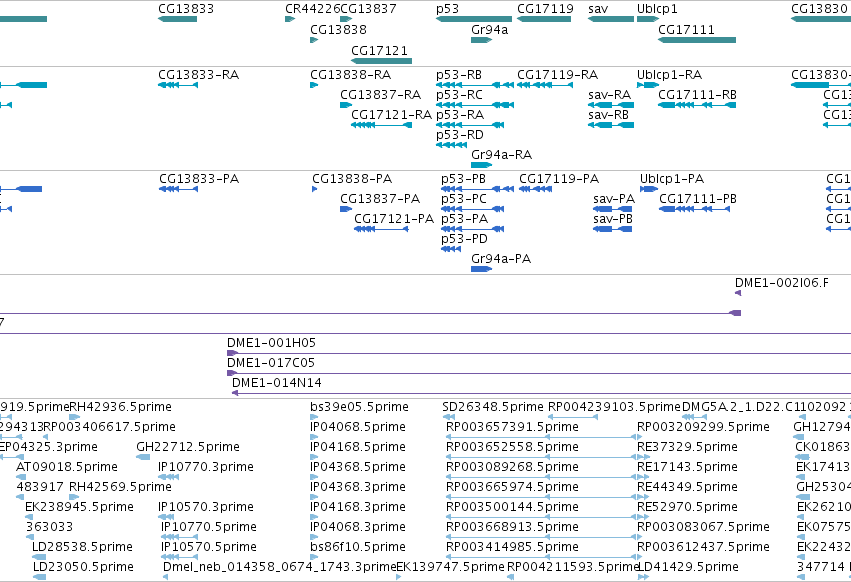Click the AT09018.5prime EST label

click(x=67, y=467)
